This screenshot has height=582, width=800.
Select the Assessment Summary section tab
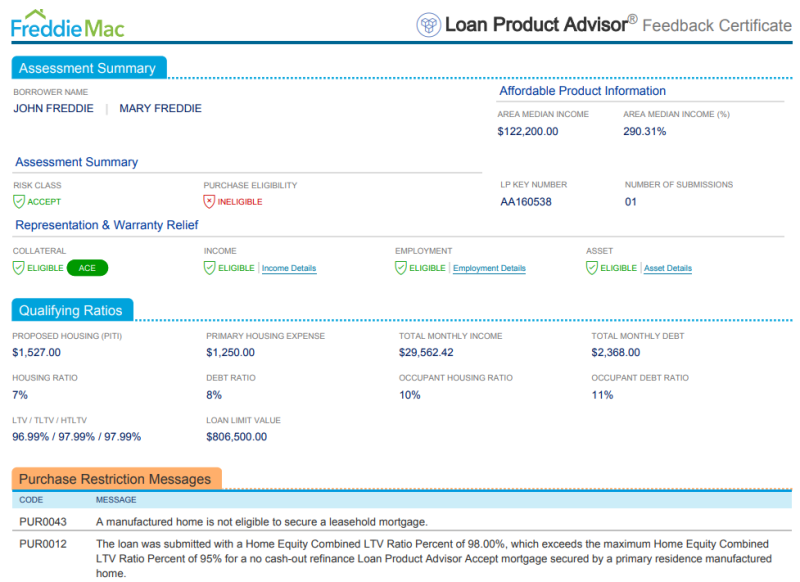click(88, 68)
